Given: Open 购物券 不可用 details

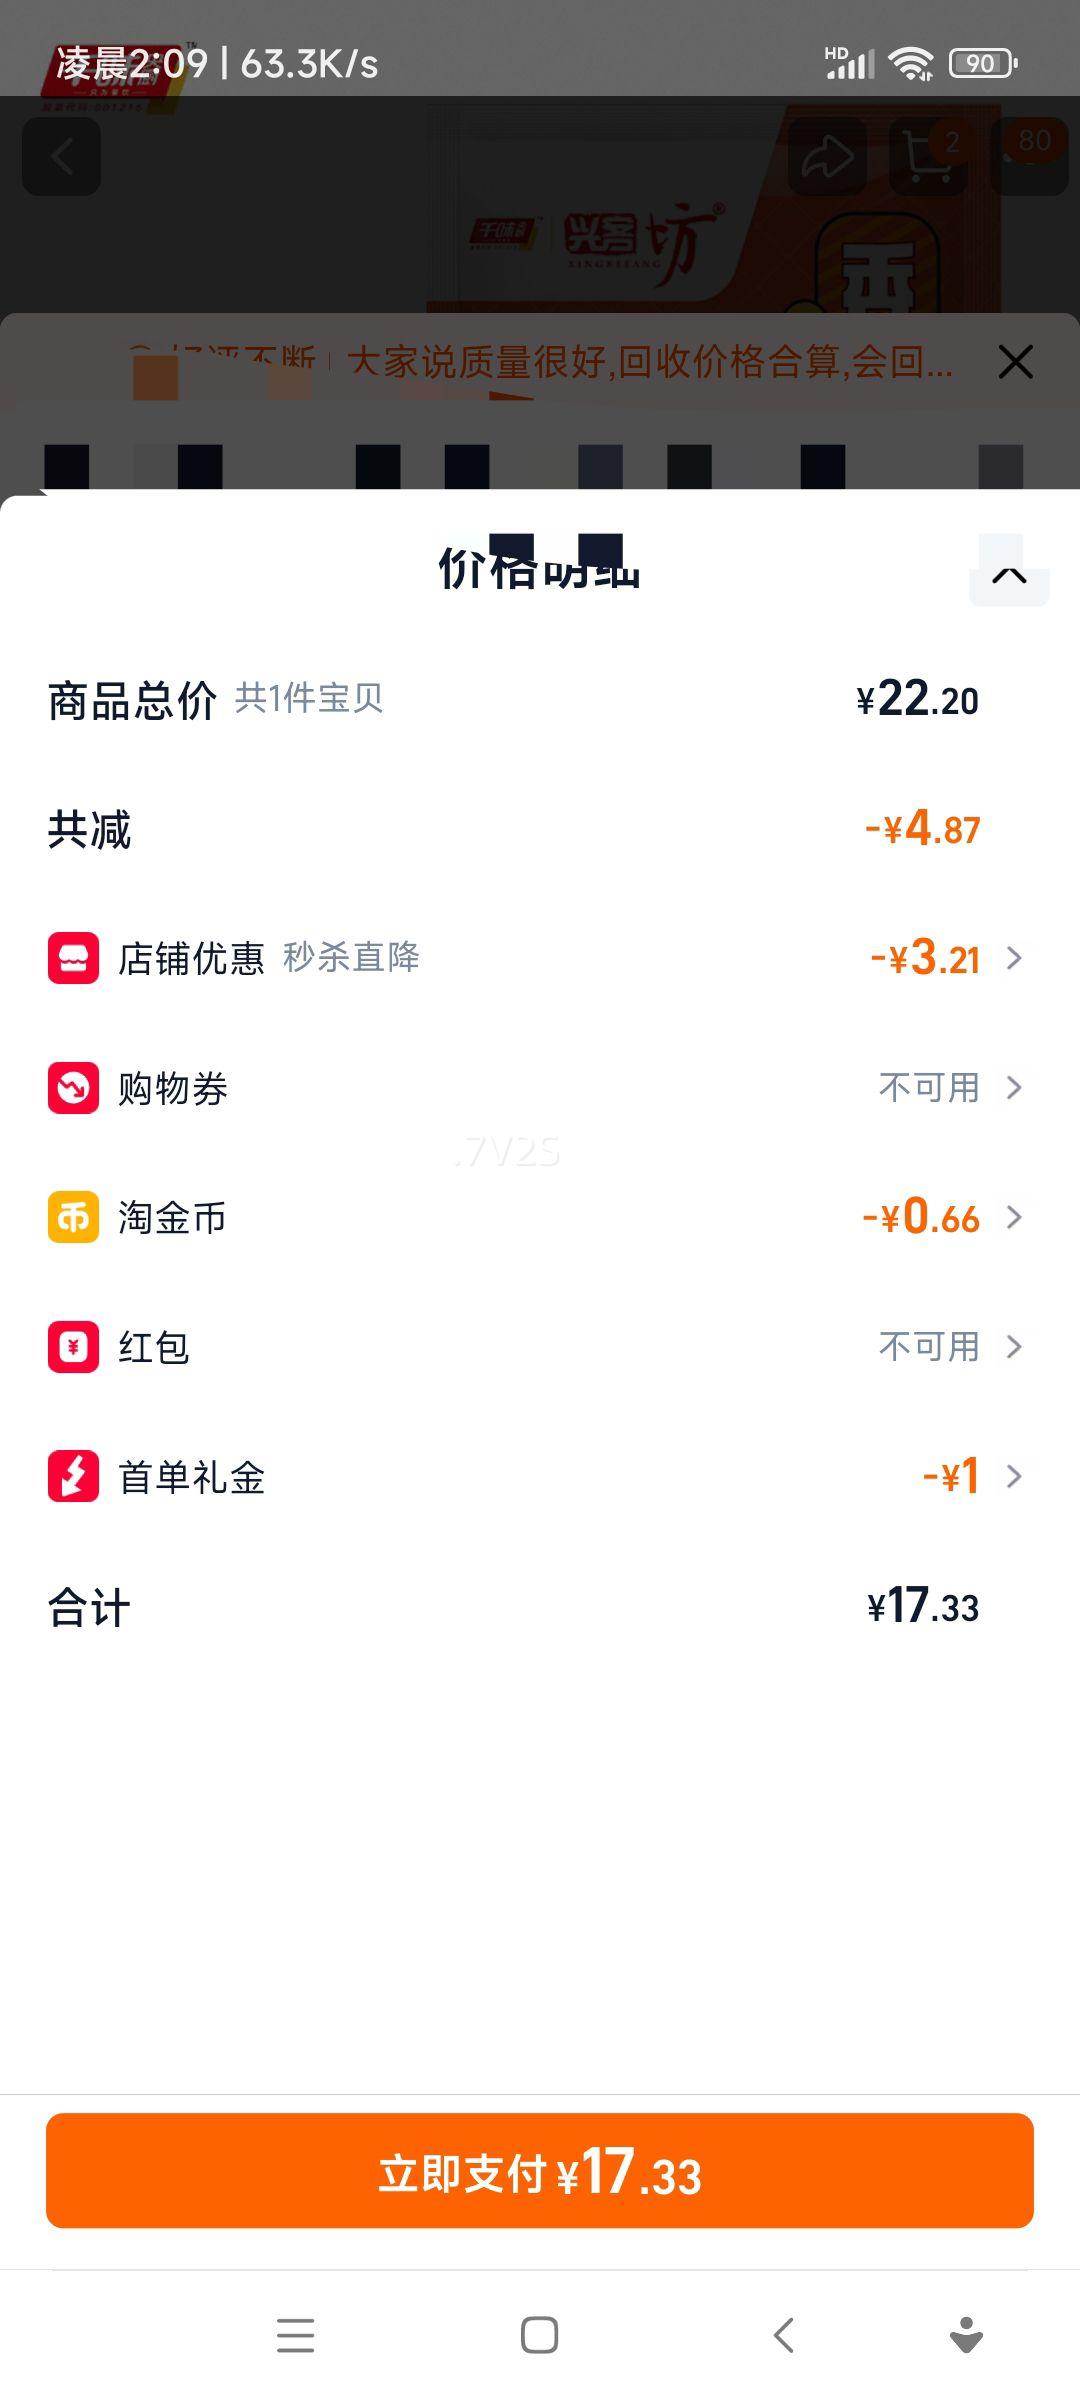Looking at the screenshot, I should point(948,1087).
